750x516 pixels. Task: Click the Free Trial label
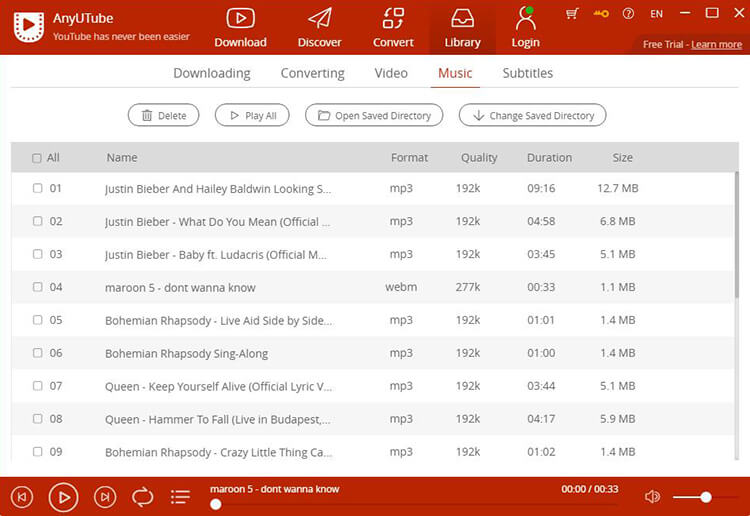click(662, 44)
